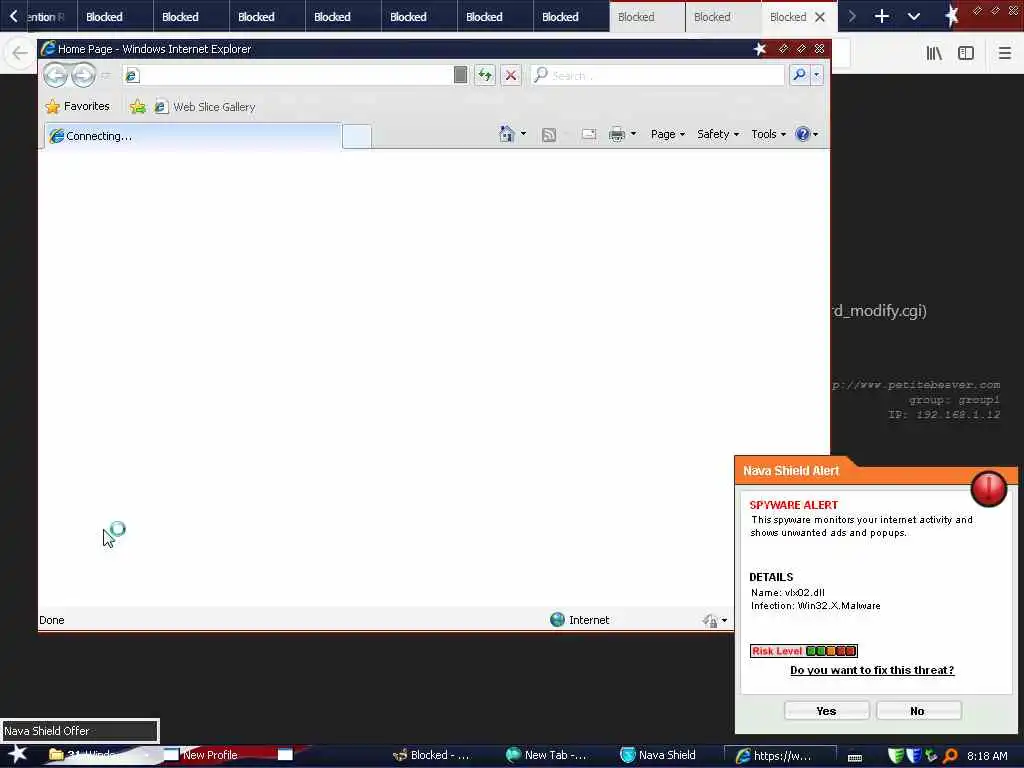The width and height of the screenshot is (1024, 768).
Task: Expand the Help dropdown arrow
Action: (815, 134)
